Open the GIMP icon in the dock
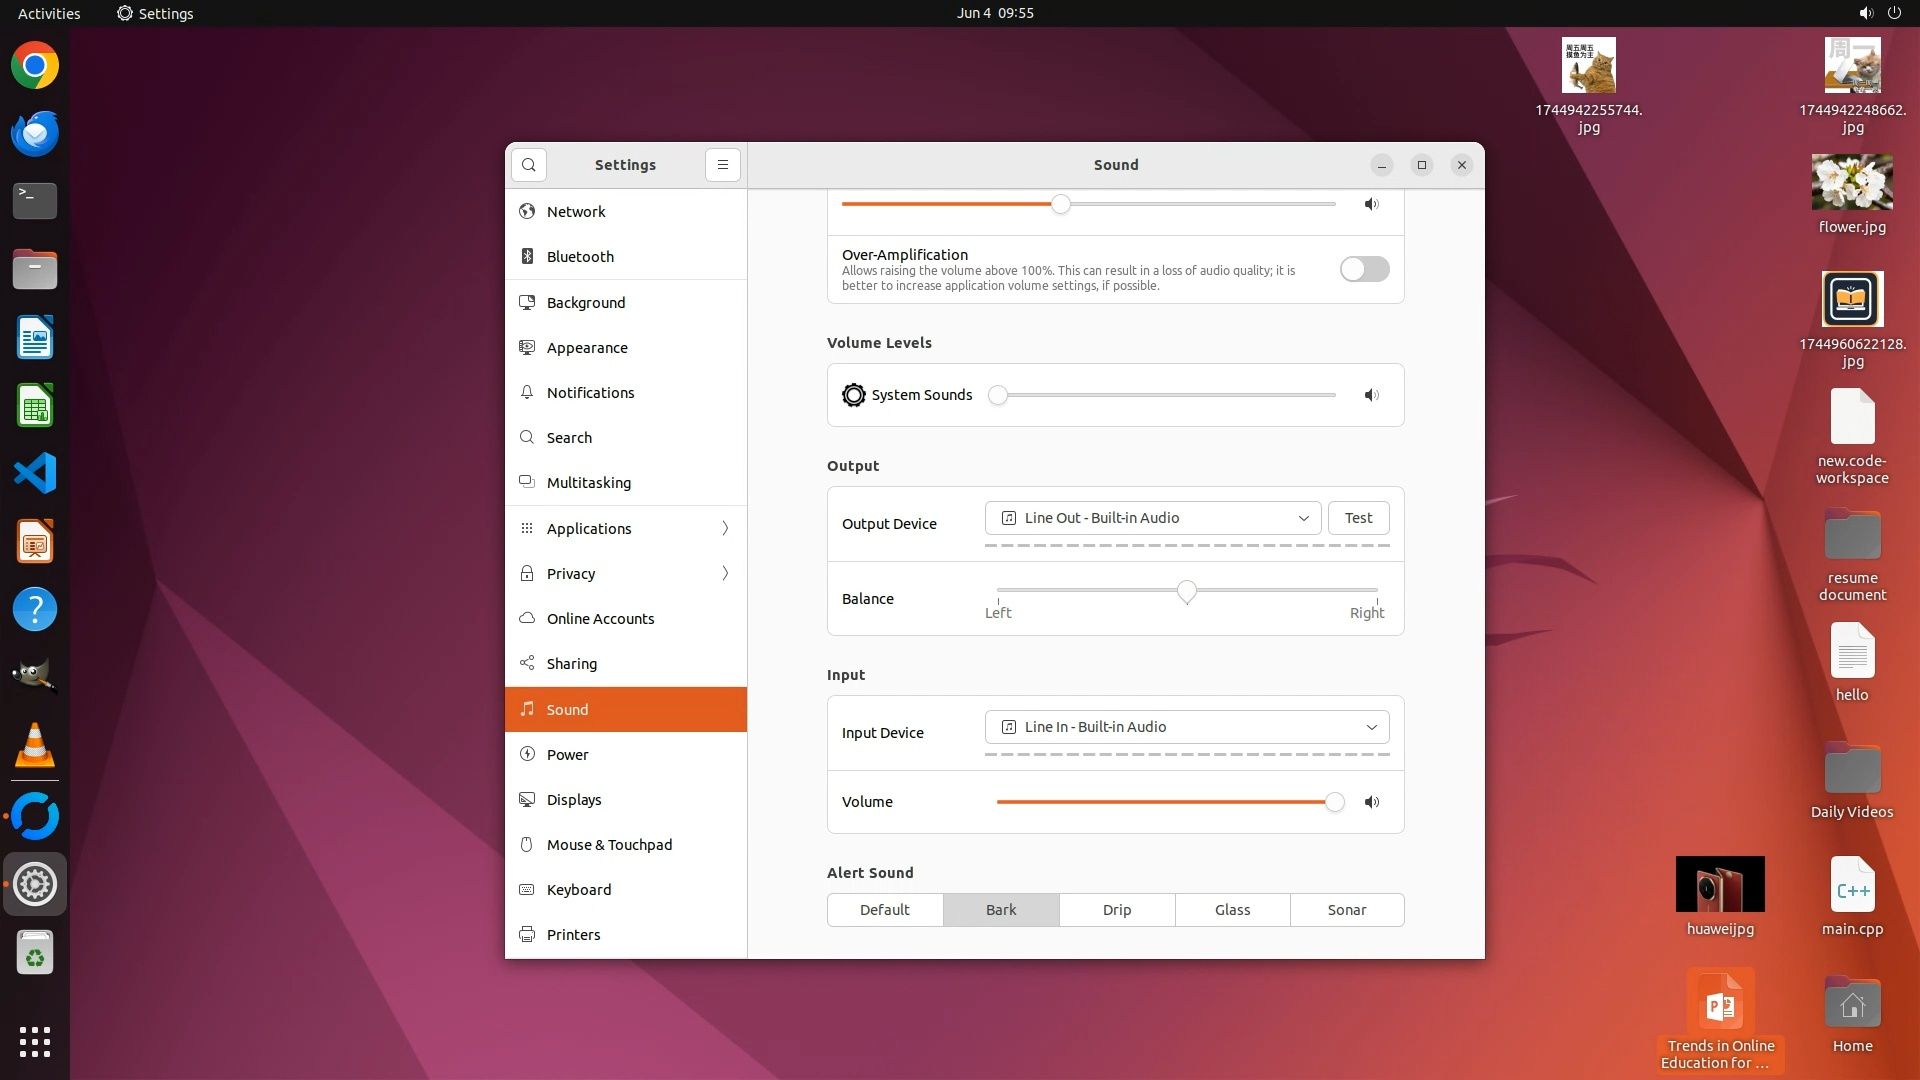The width and height of the screenshot is (1920, 1080). click(x=35, y=677)
